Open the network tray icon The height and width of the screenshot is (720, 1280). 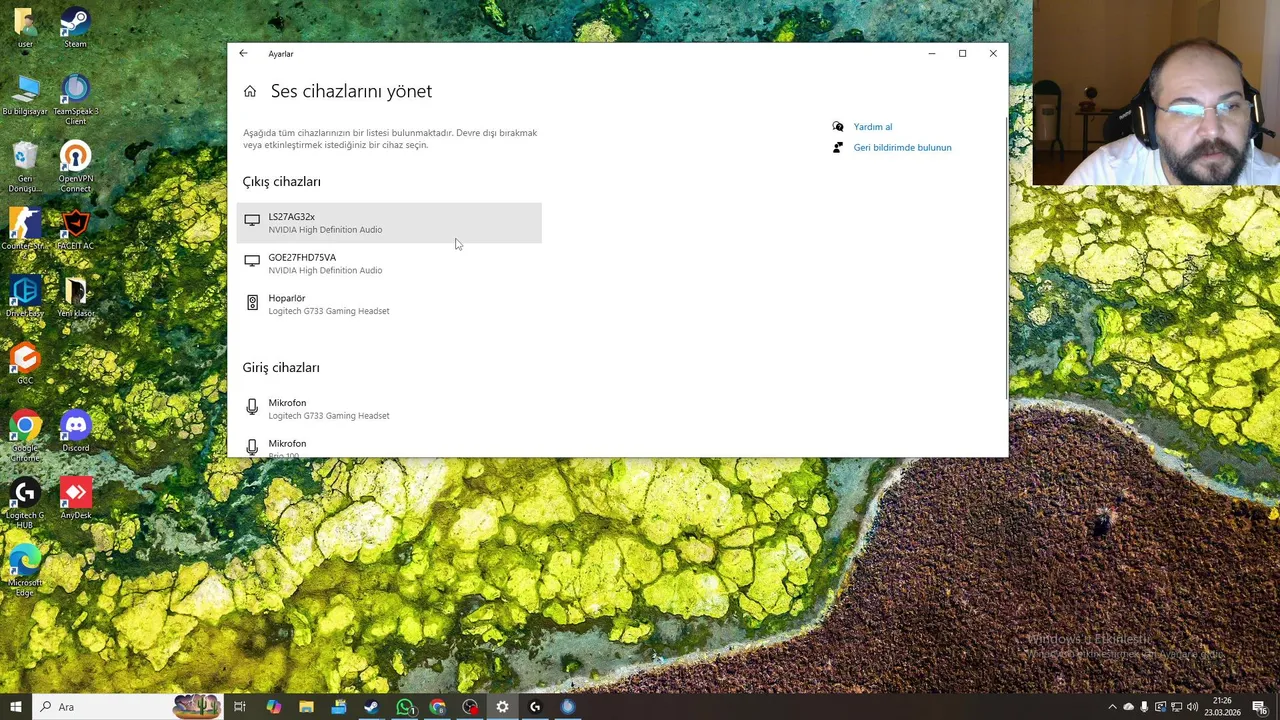[x=1176, y=707]
